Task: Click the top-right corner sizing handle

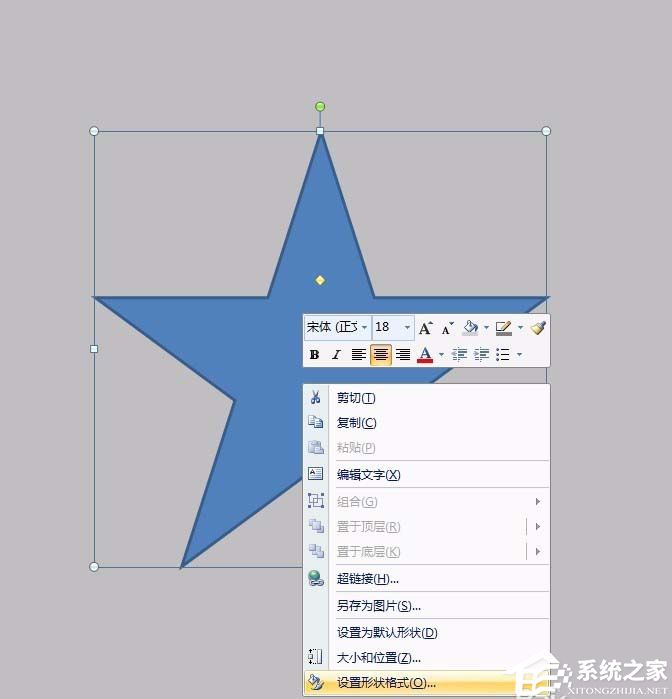Action: [546, 131]
